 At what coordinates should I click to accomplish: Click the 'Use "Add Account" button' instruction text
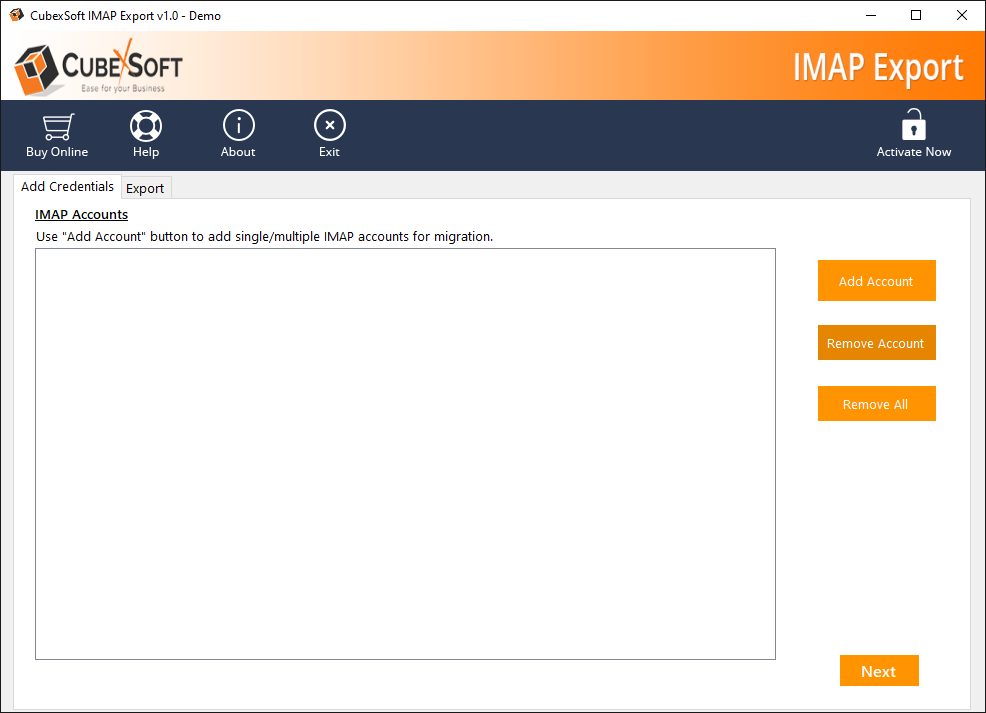tap(264, 236)
